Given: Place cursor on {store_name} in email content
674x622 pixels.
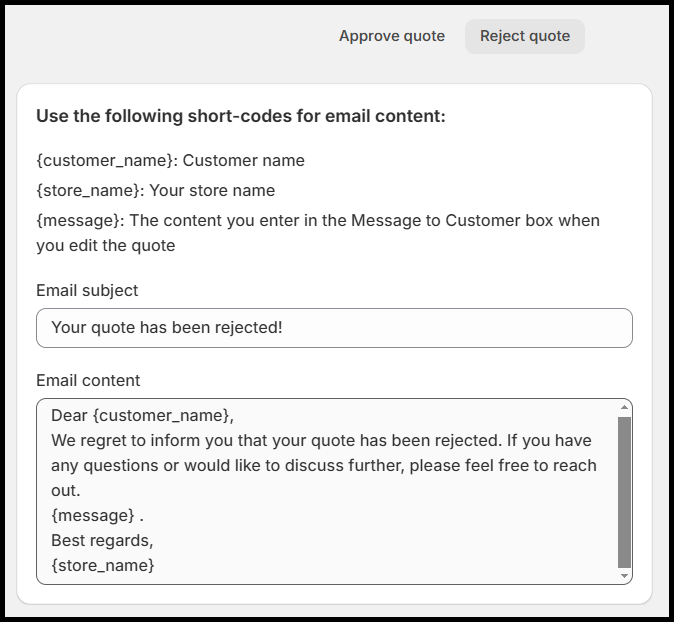Looking at the screenshot, I should click(103, 565).
